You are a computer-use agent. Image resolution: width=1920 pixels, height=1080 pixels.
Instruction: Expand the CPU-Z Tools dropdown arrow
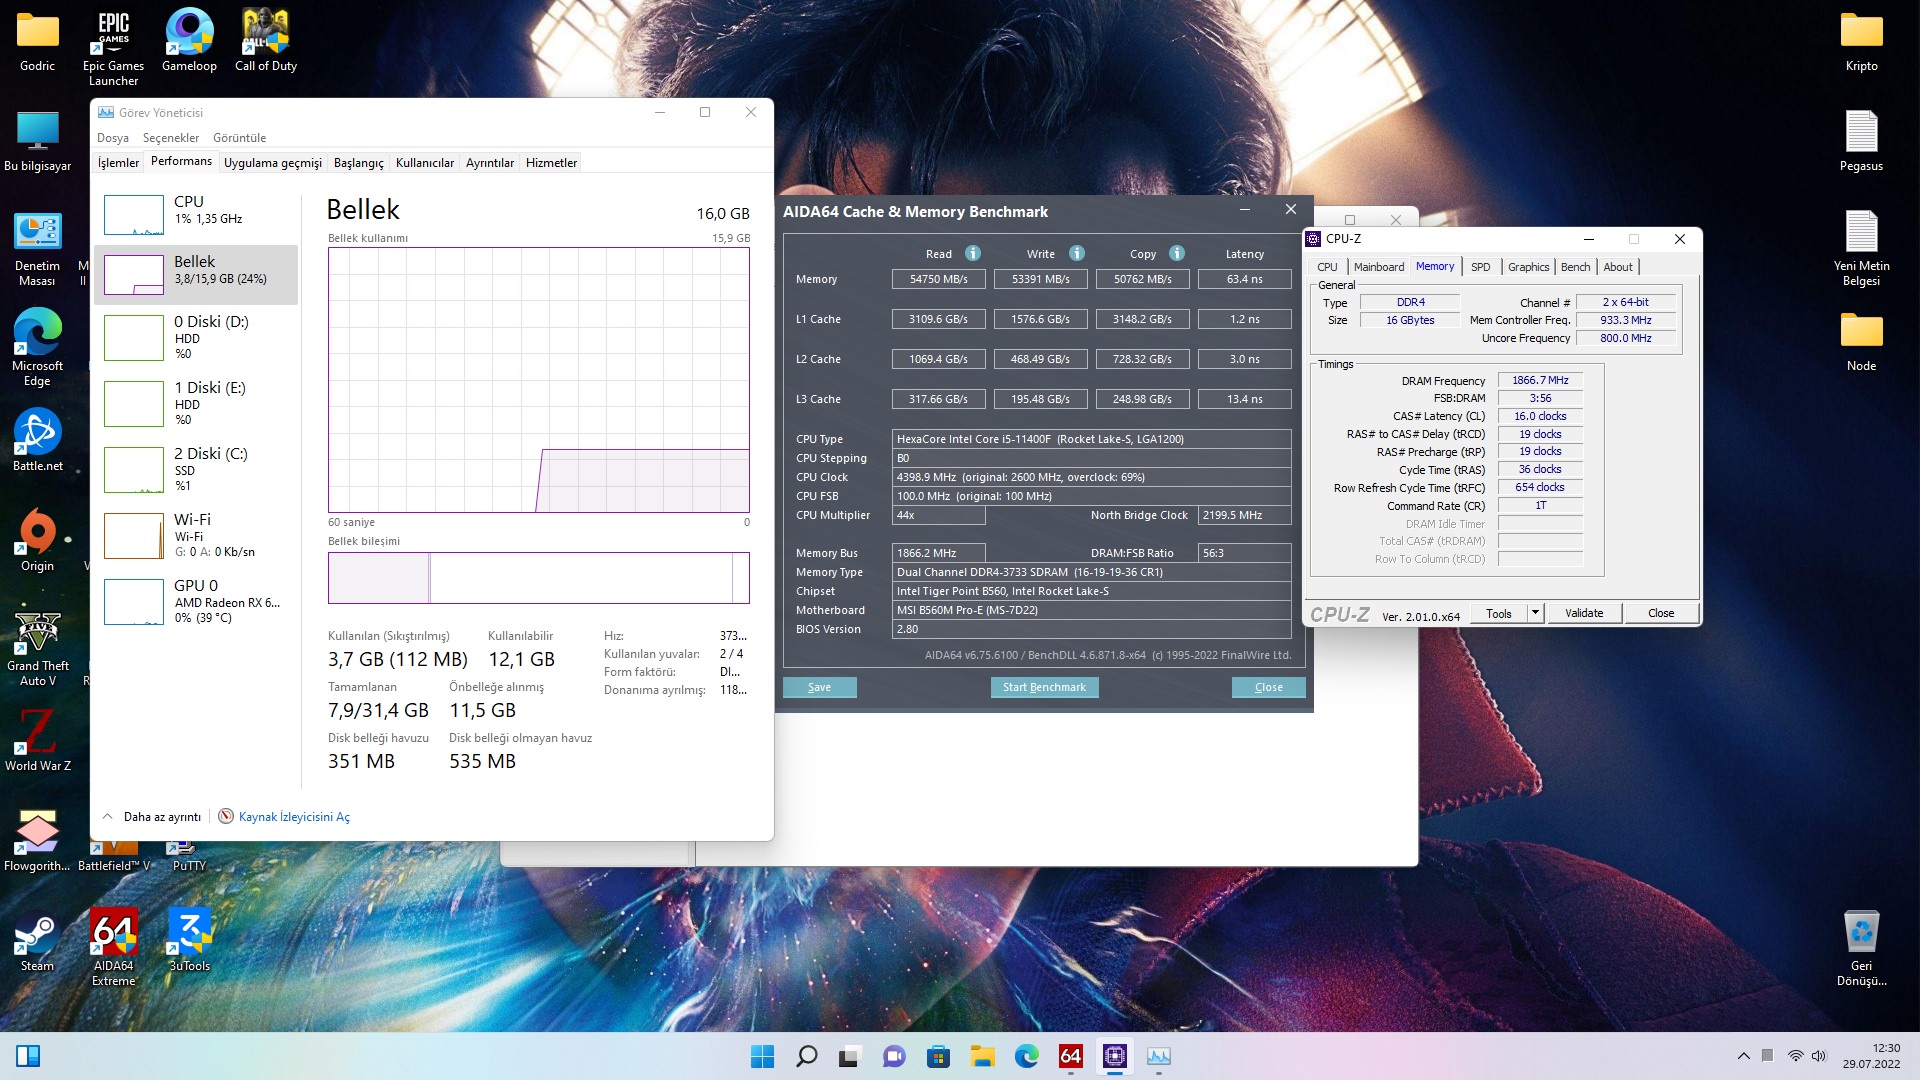[x=1535, y=613]
